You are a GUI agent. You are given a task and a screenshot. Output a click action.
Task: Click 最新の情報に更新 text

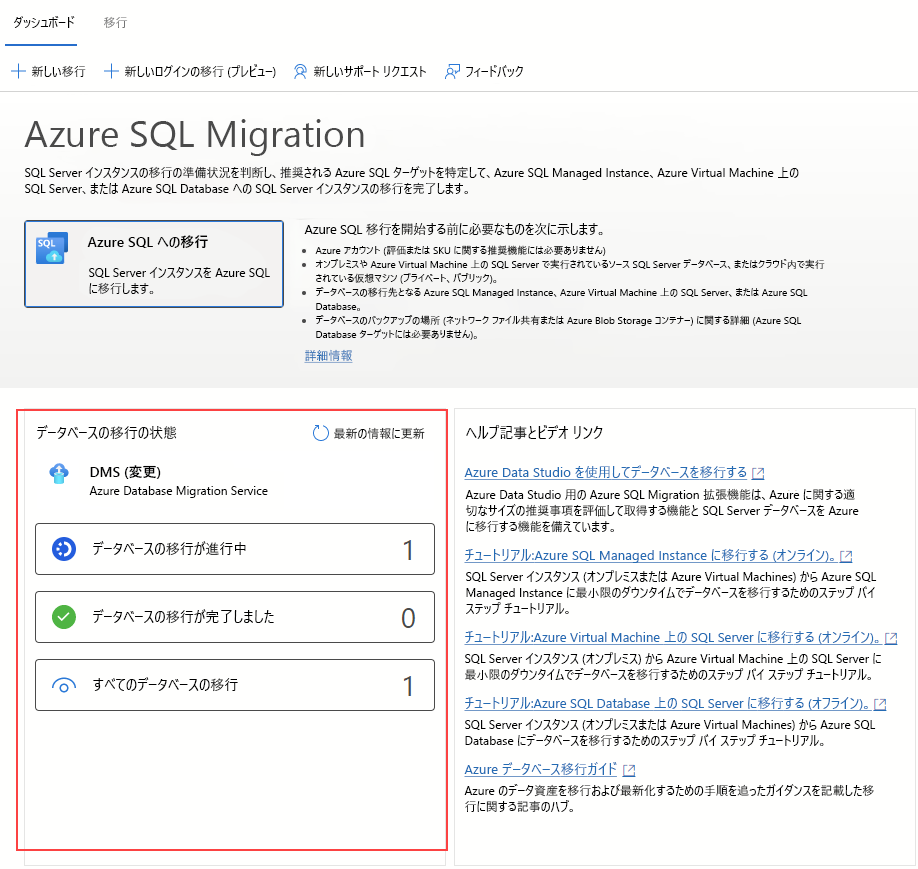click(379, 433)
